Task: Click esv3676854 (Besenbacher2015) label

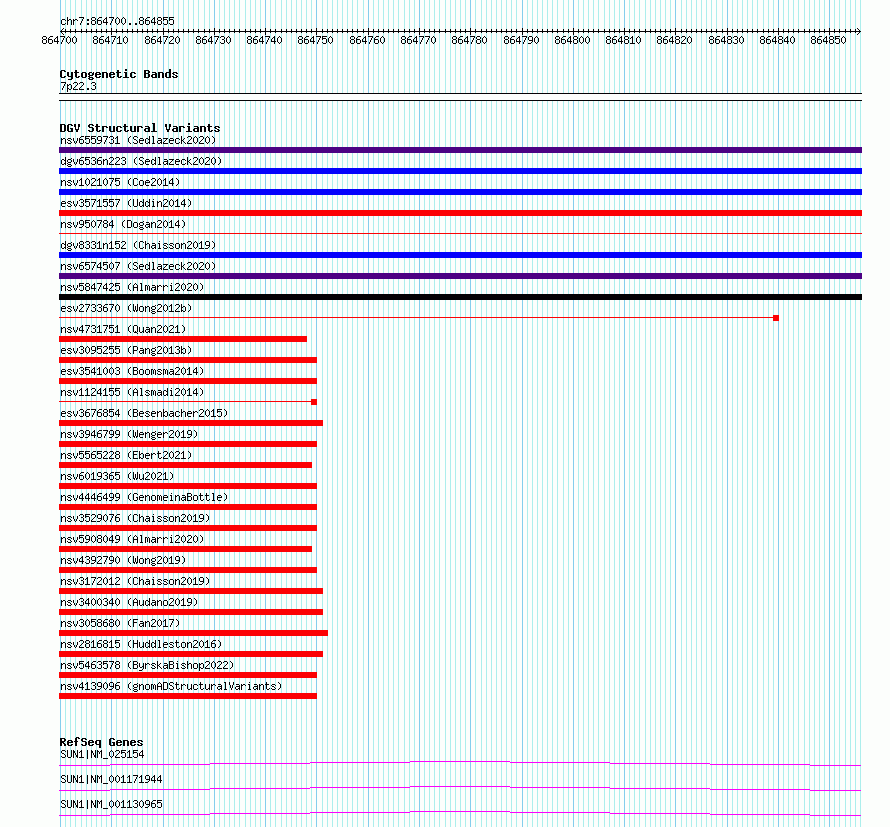Action: [144, 413]
